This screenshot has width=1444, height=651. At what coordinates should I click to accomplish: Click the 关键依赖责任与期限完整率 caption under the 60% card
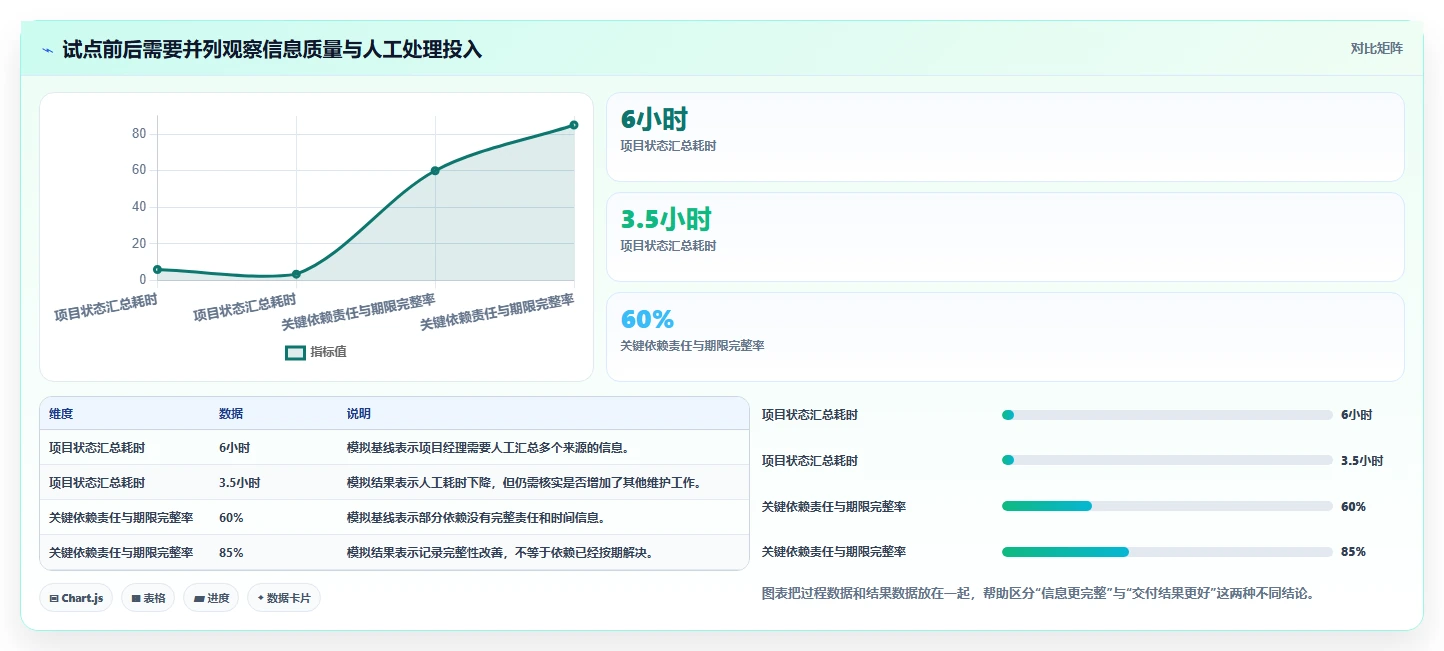[x=692, y=346]
